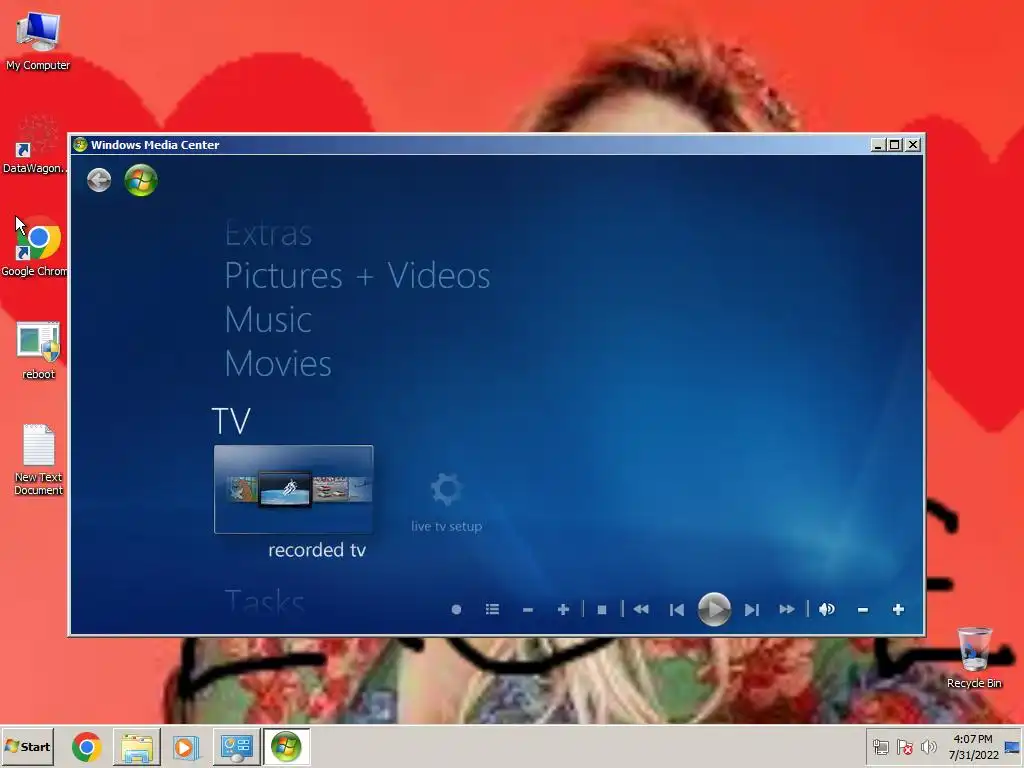Viewport: 1024px width, 768px height.
Task: Select the reboot desktop icon
Action: pos(39,351)
